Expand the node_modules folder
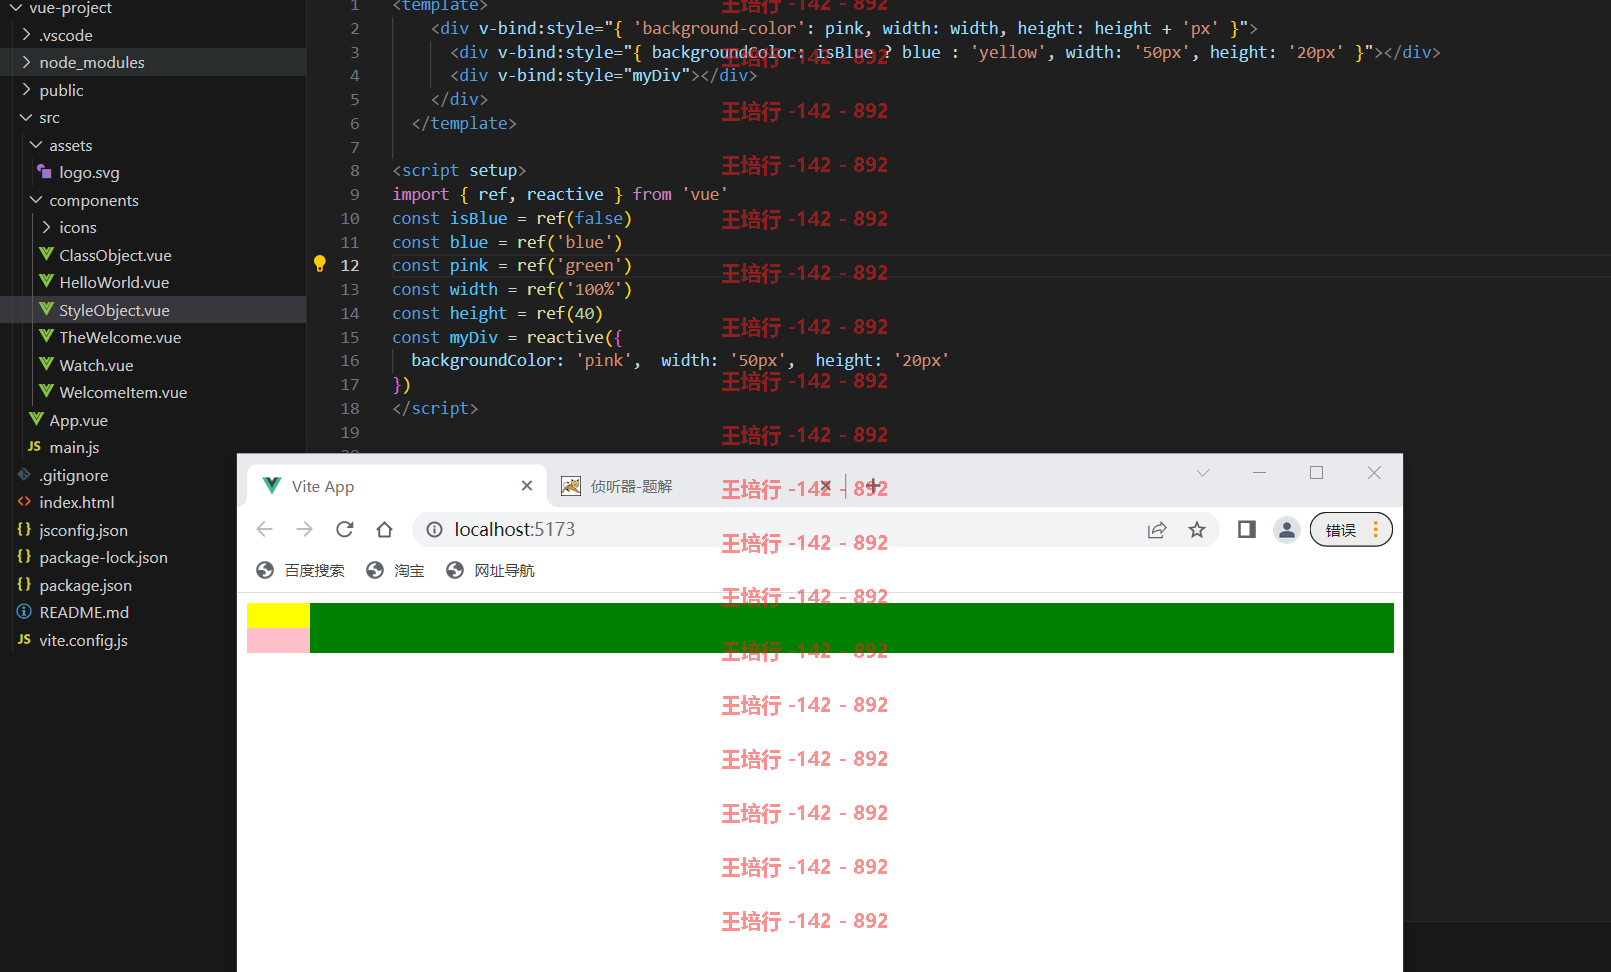1611x972 pixels. tap(26, 62)
